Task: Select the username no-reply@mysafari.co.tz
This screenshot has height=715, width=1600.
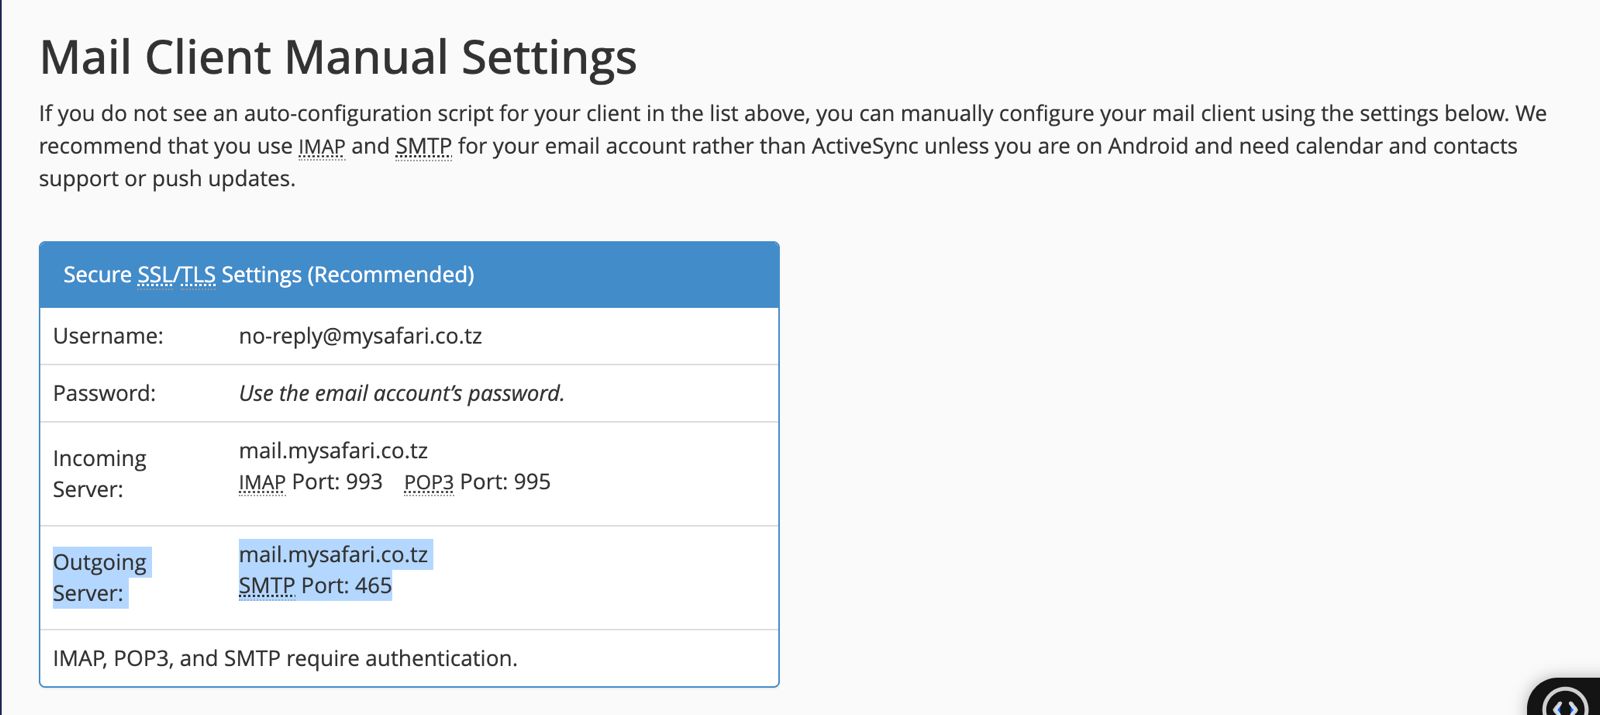Action: [x=360, y=336]
